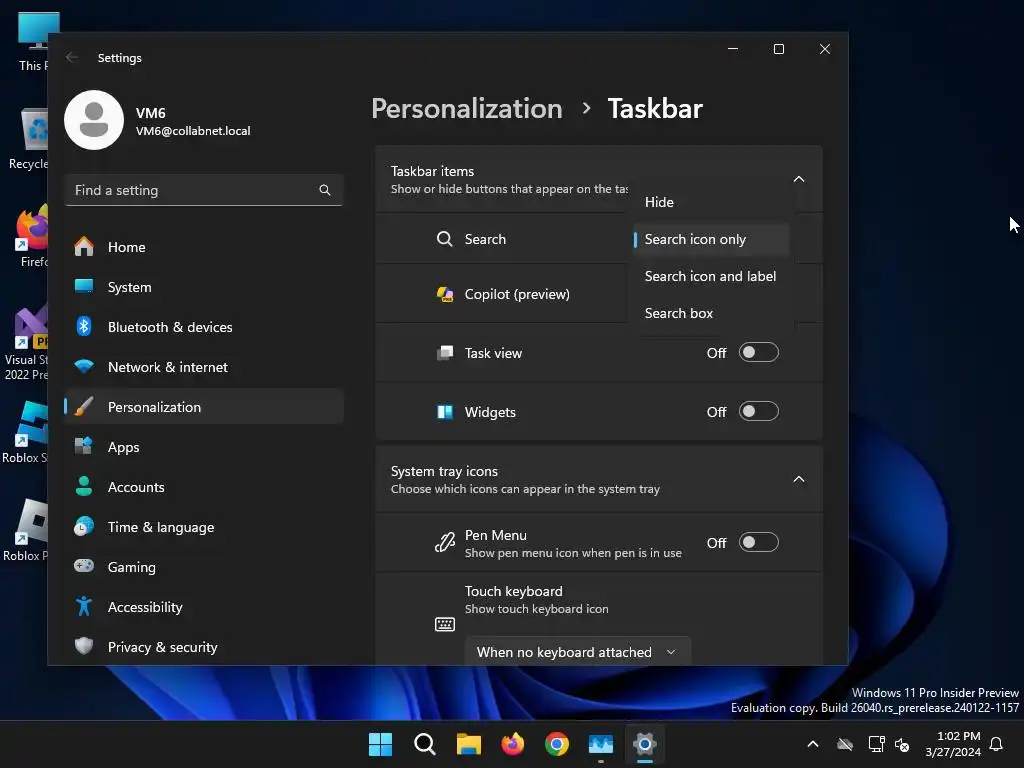Launch Chrome from the taskbar
Image resolution: width=1024 pixels, height=768 pixels.
(x=557, y=744)
